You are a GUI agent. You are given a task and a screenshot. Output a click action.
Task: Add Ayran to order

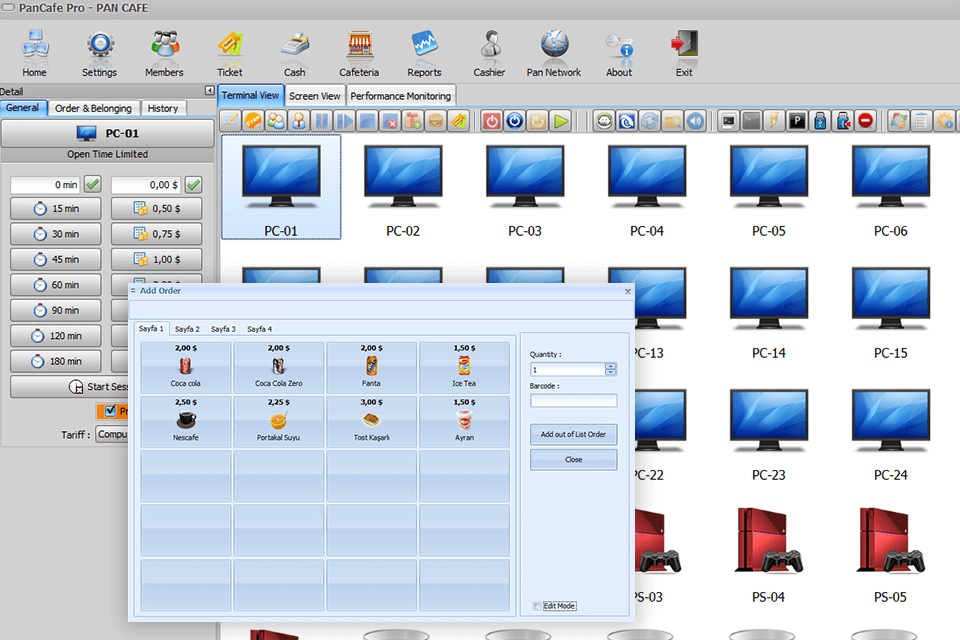pyautogui.click(x=464, y=421)
